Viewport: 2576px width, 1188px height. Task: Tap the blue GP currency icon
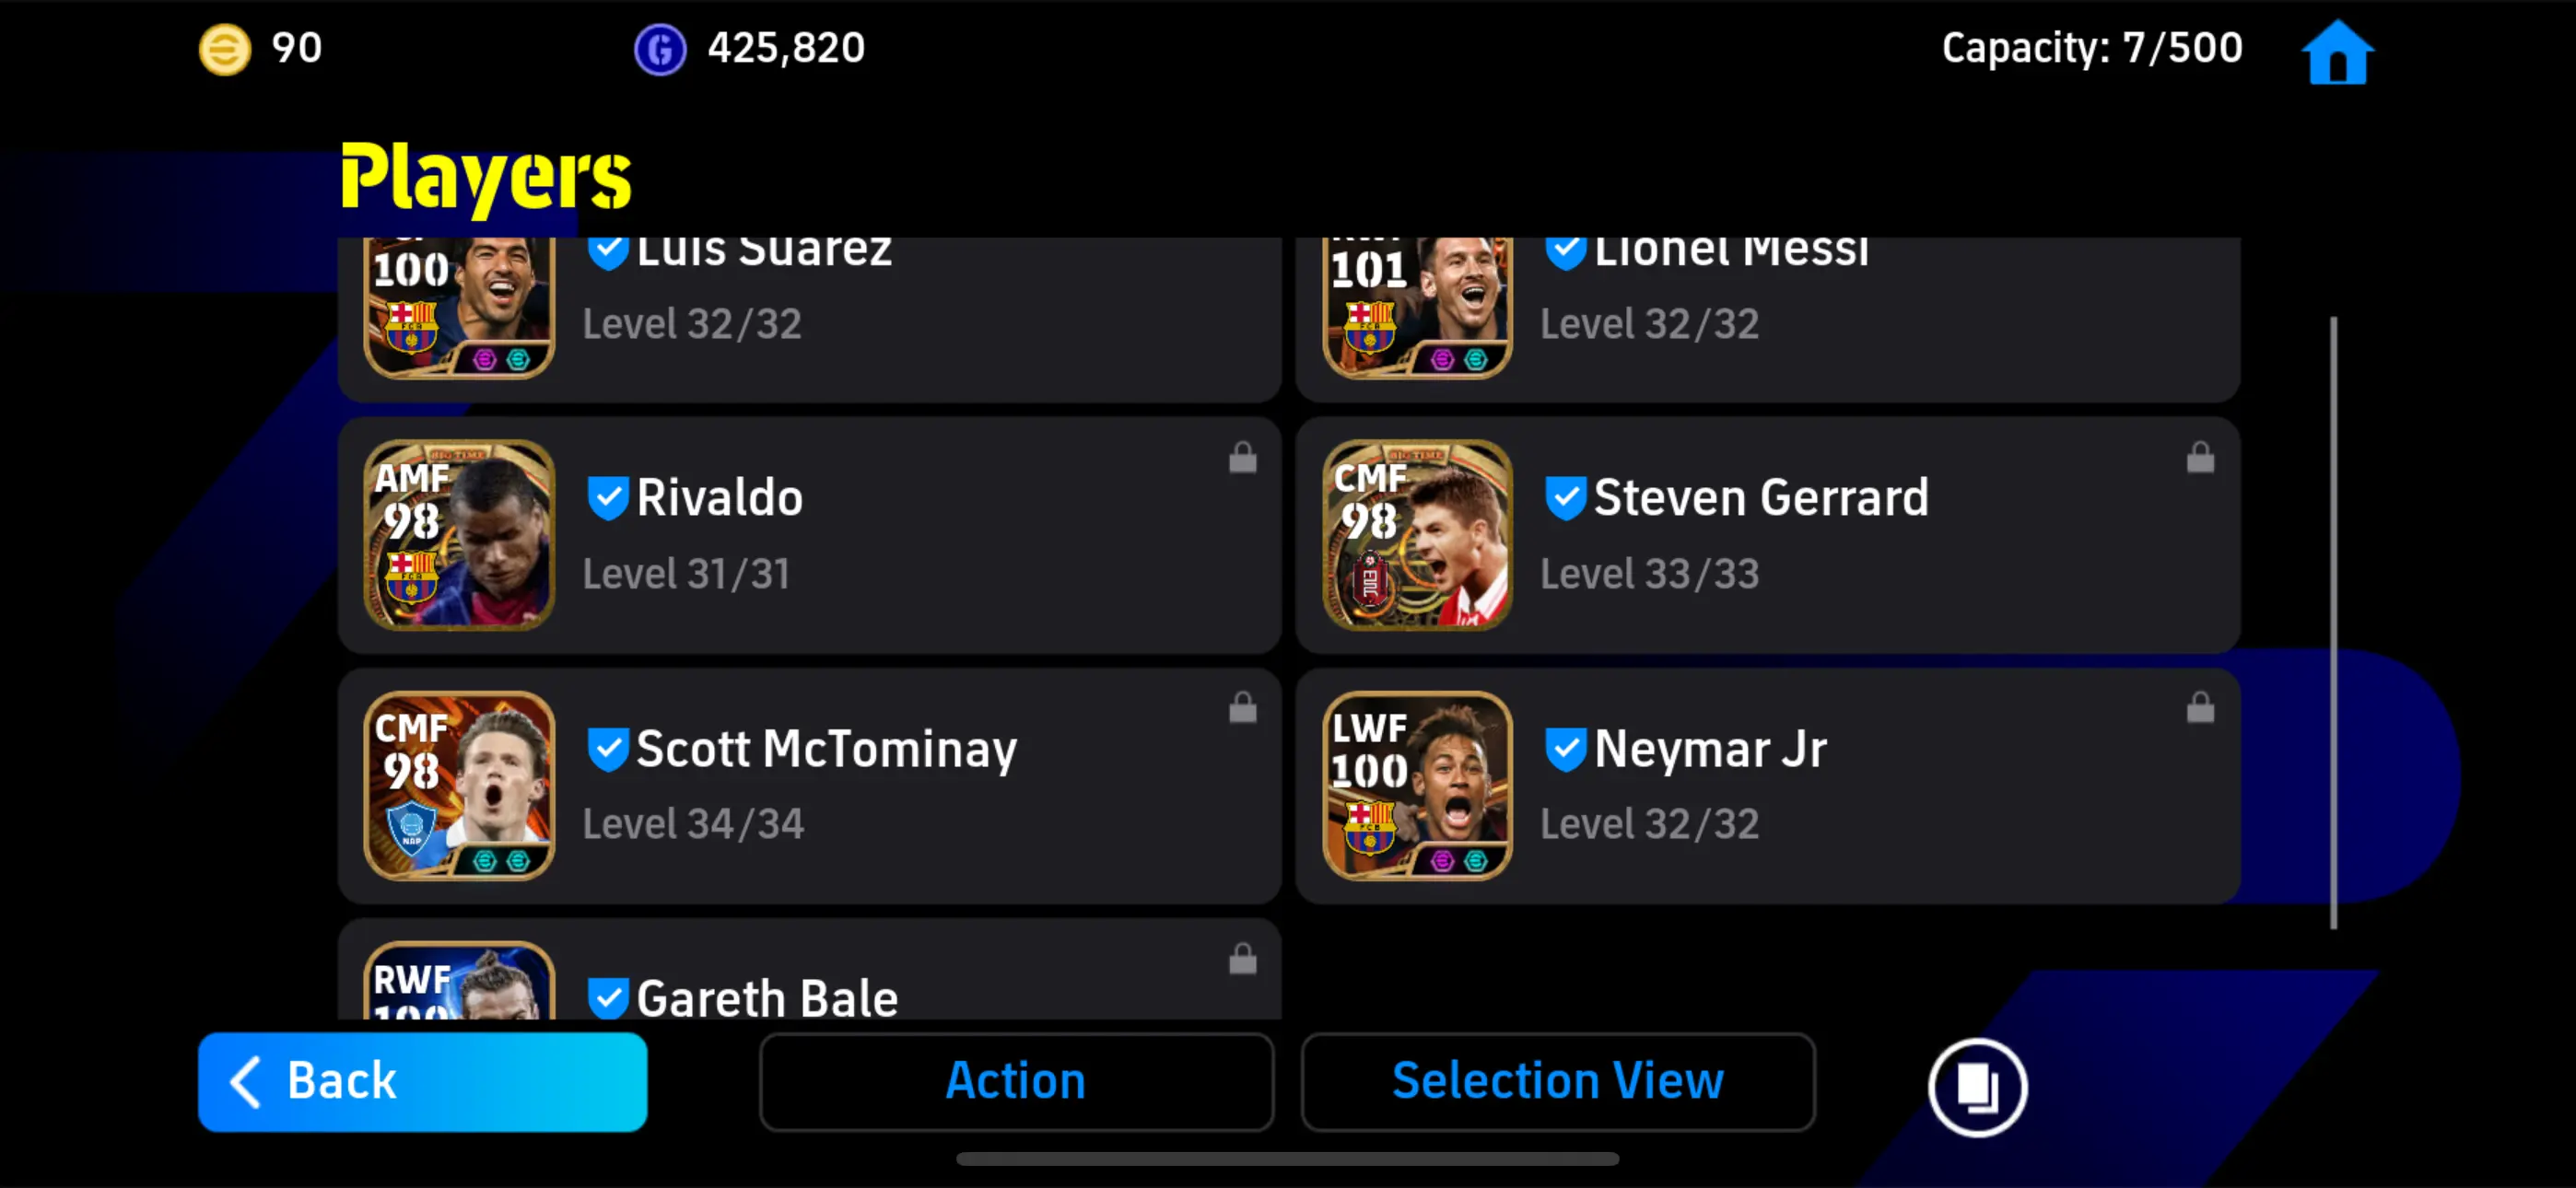(660, 49)
